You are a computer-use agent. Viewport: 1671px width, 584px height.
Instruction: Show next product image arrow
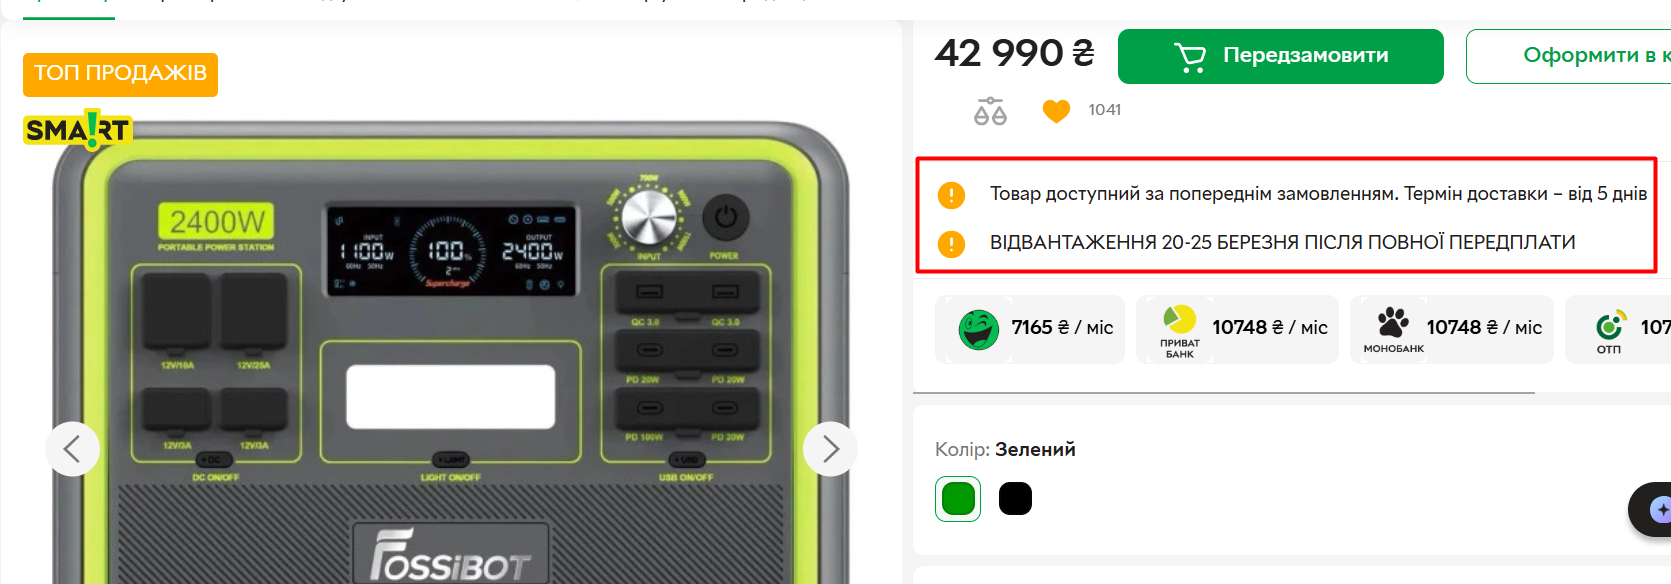pos(830,449)
